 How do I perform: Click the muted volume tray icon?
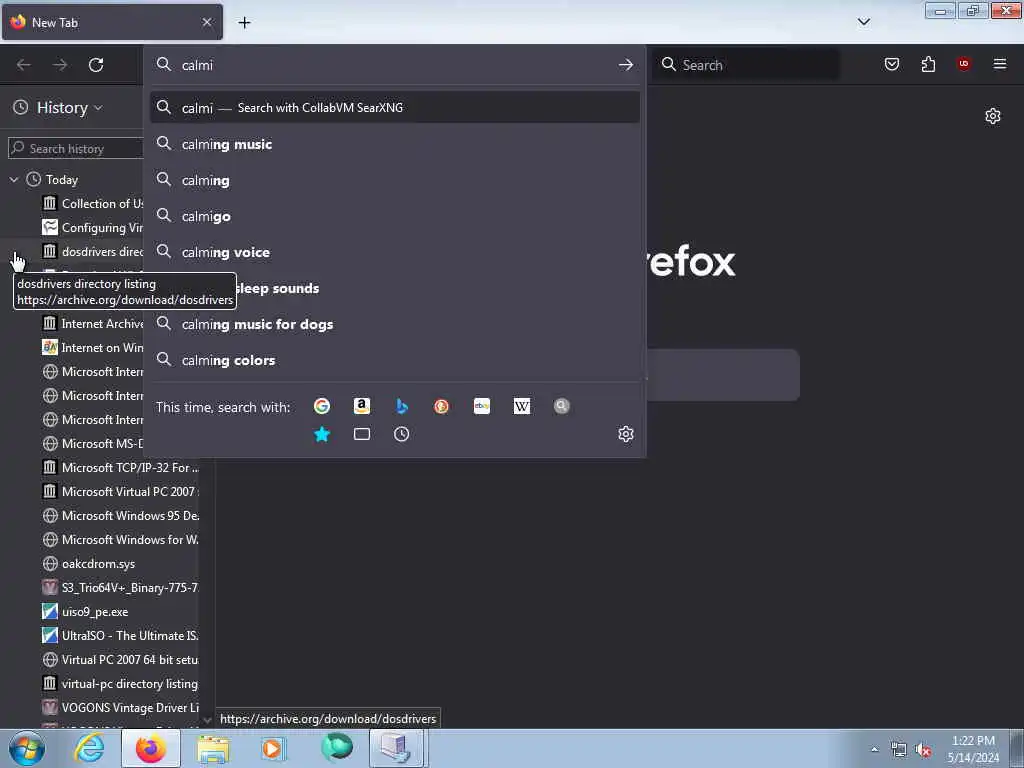tap(923, 750)
